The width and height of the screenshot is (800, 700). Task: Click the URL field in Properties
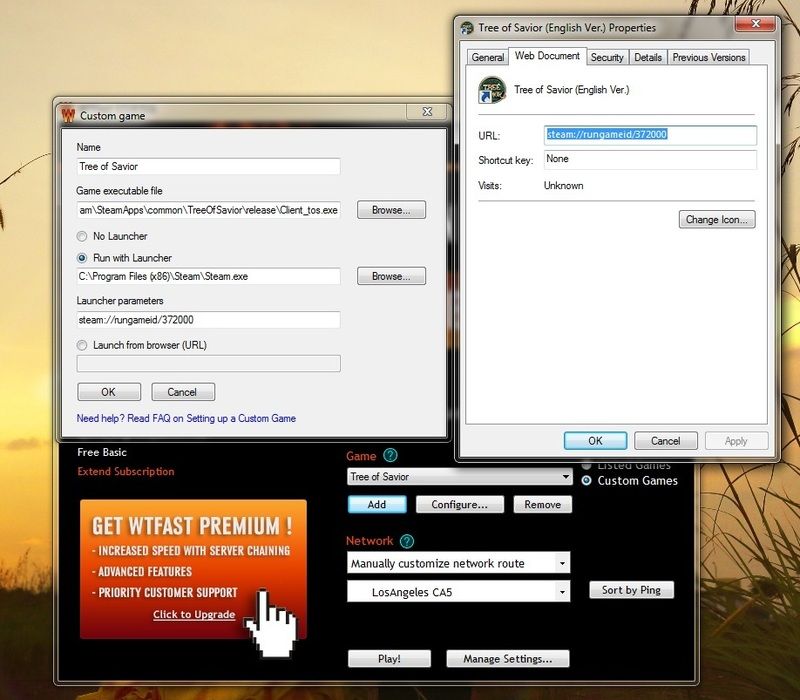650,135
